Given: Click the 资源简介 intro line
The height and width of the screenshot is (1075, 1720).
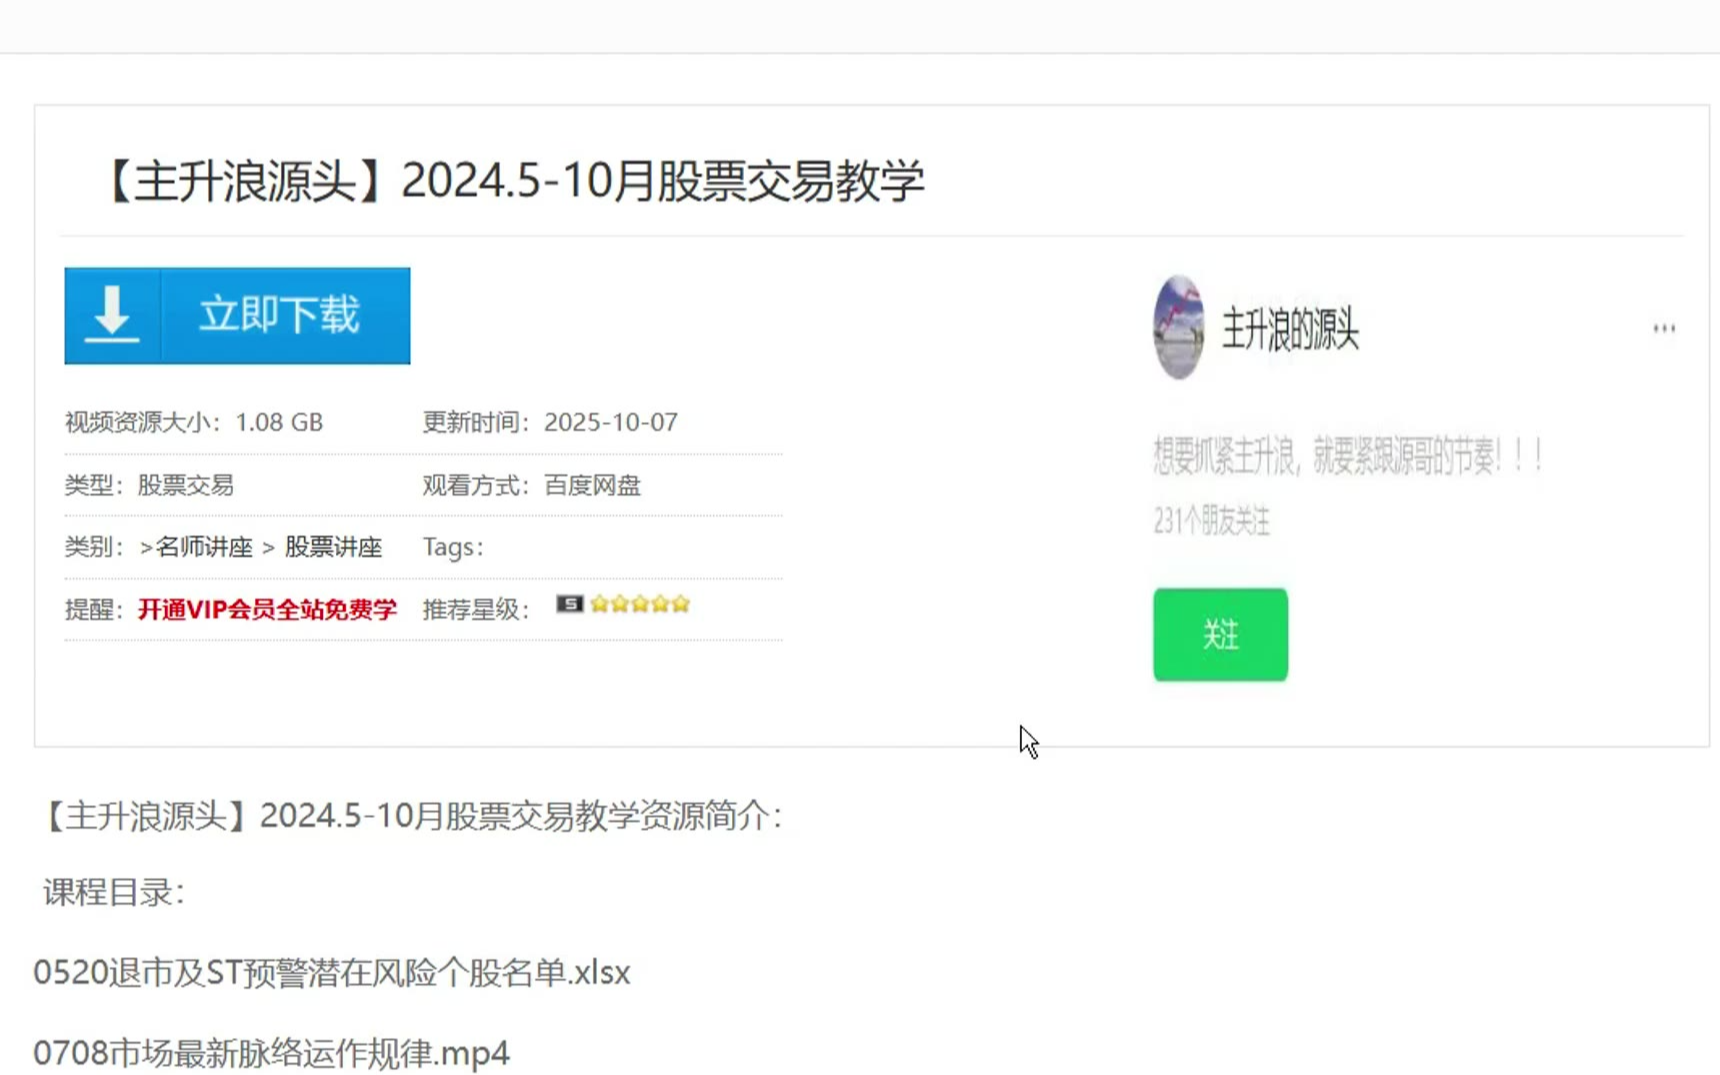Looking at the screenshot, I should [409, 816].
